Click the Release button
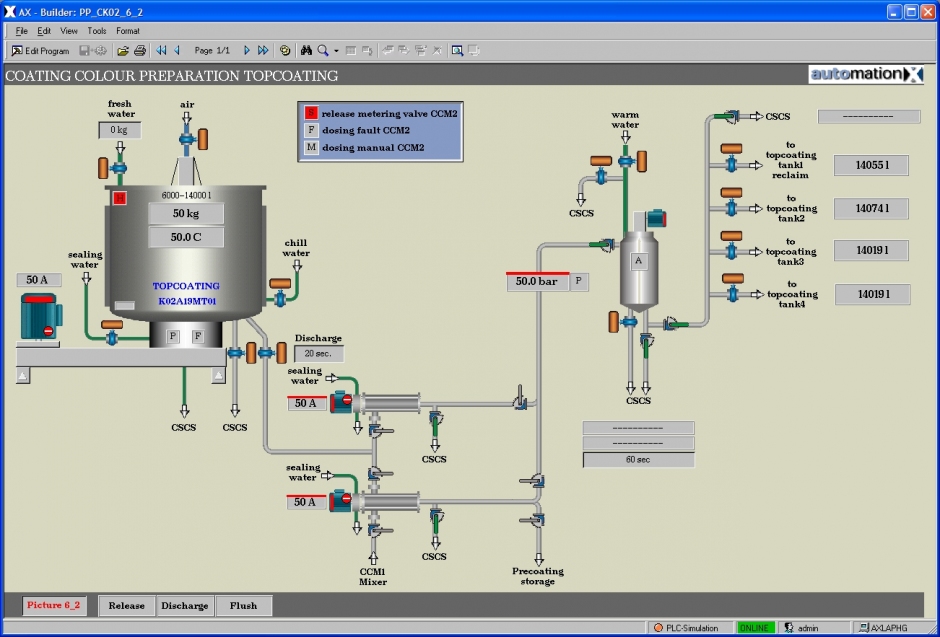The width and height of the screenshot is (940, 637). [x=126, y=606]
